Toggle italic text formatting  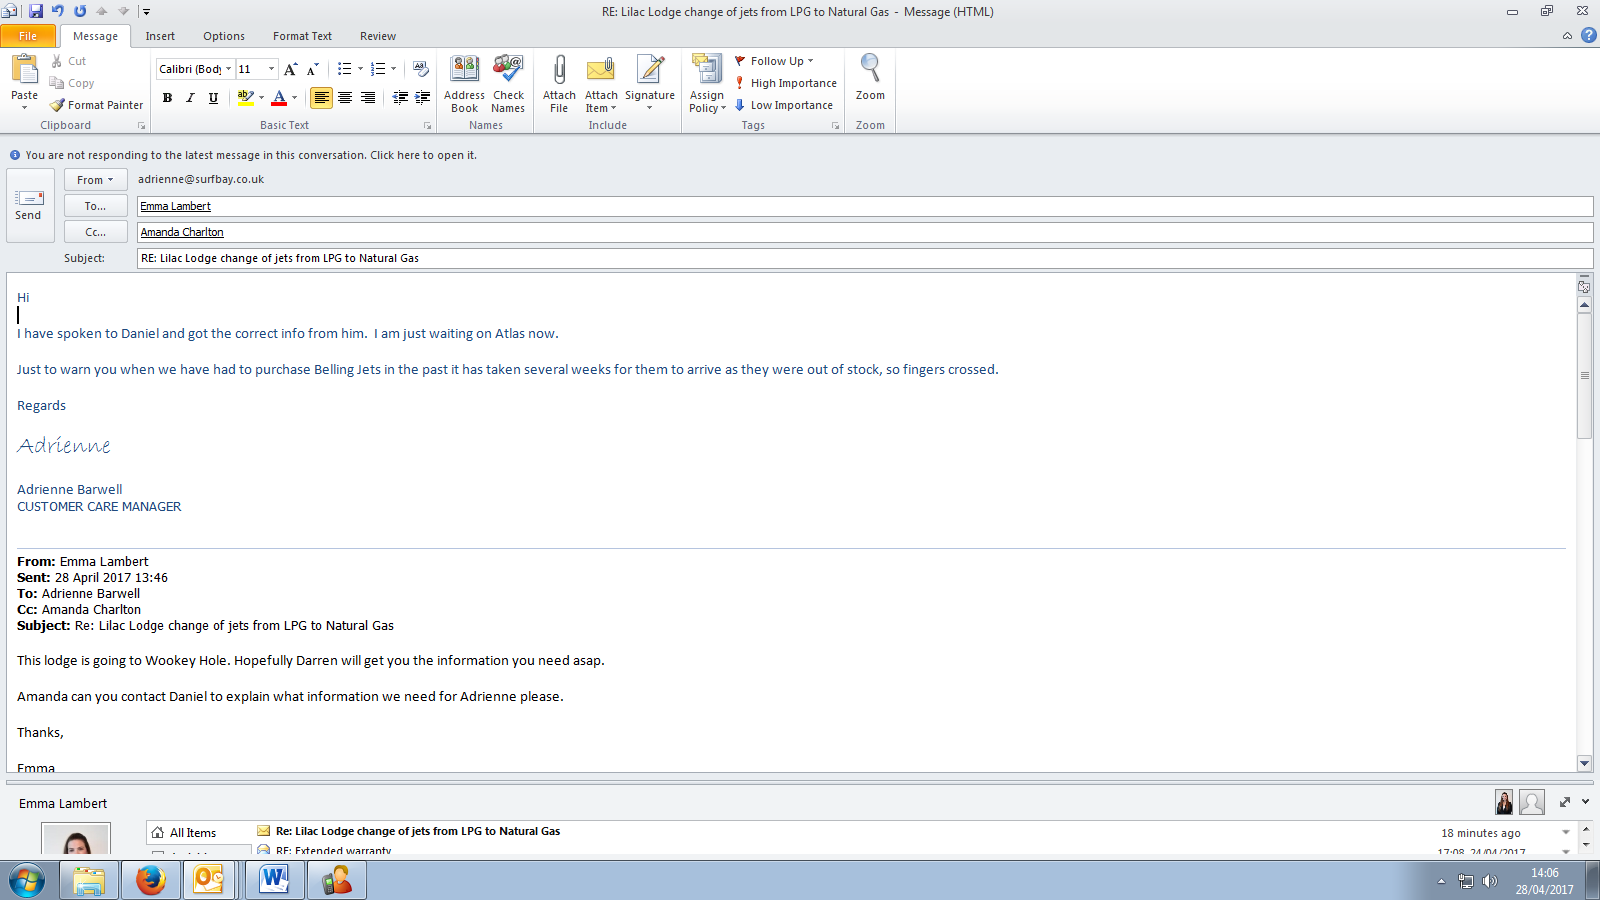tap(190, 98)
